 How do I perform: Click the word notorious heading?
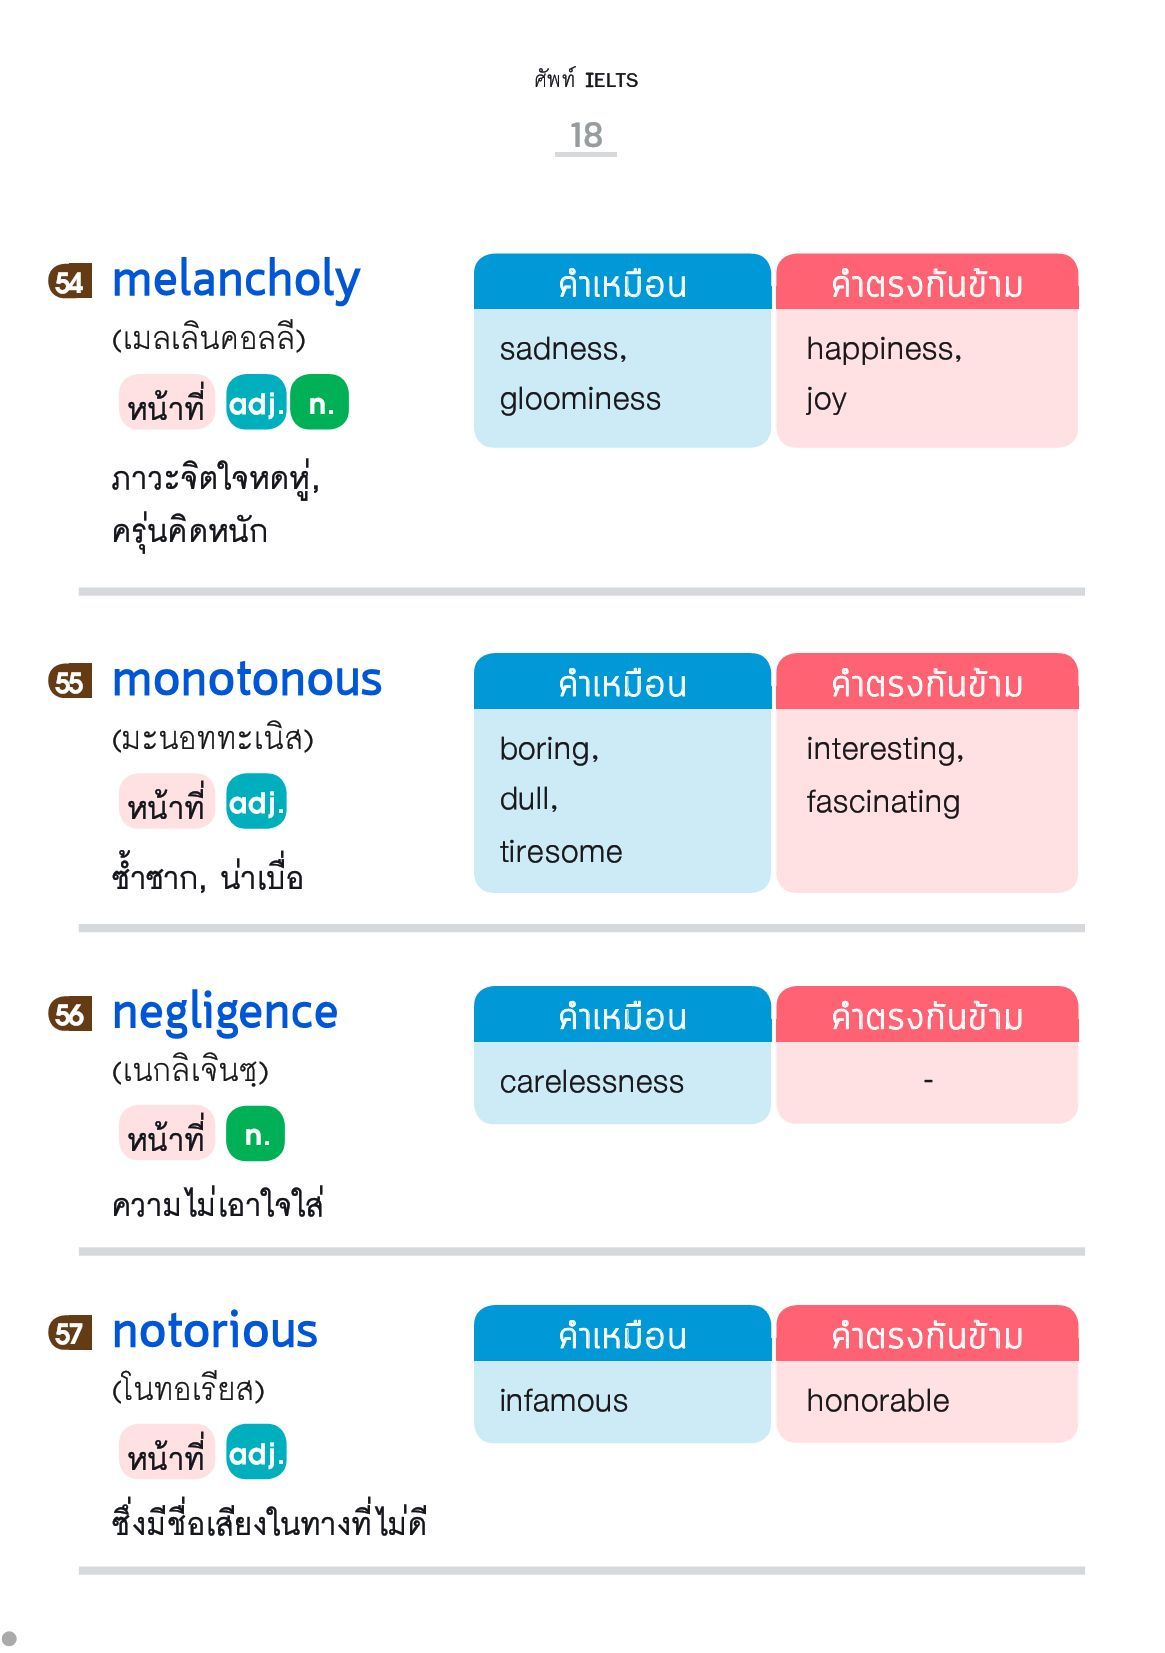(x=215, y=1331)
